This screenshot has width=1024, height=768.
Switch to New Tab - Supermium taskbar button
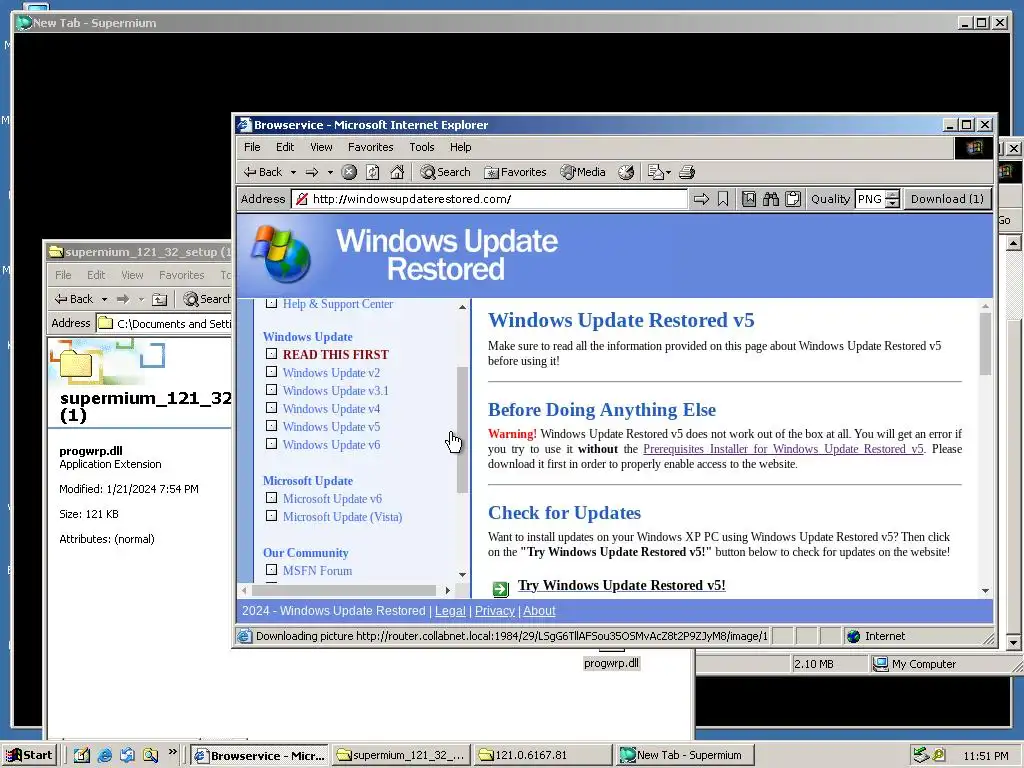684,756
